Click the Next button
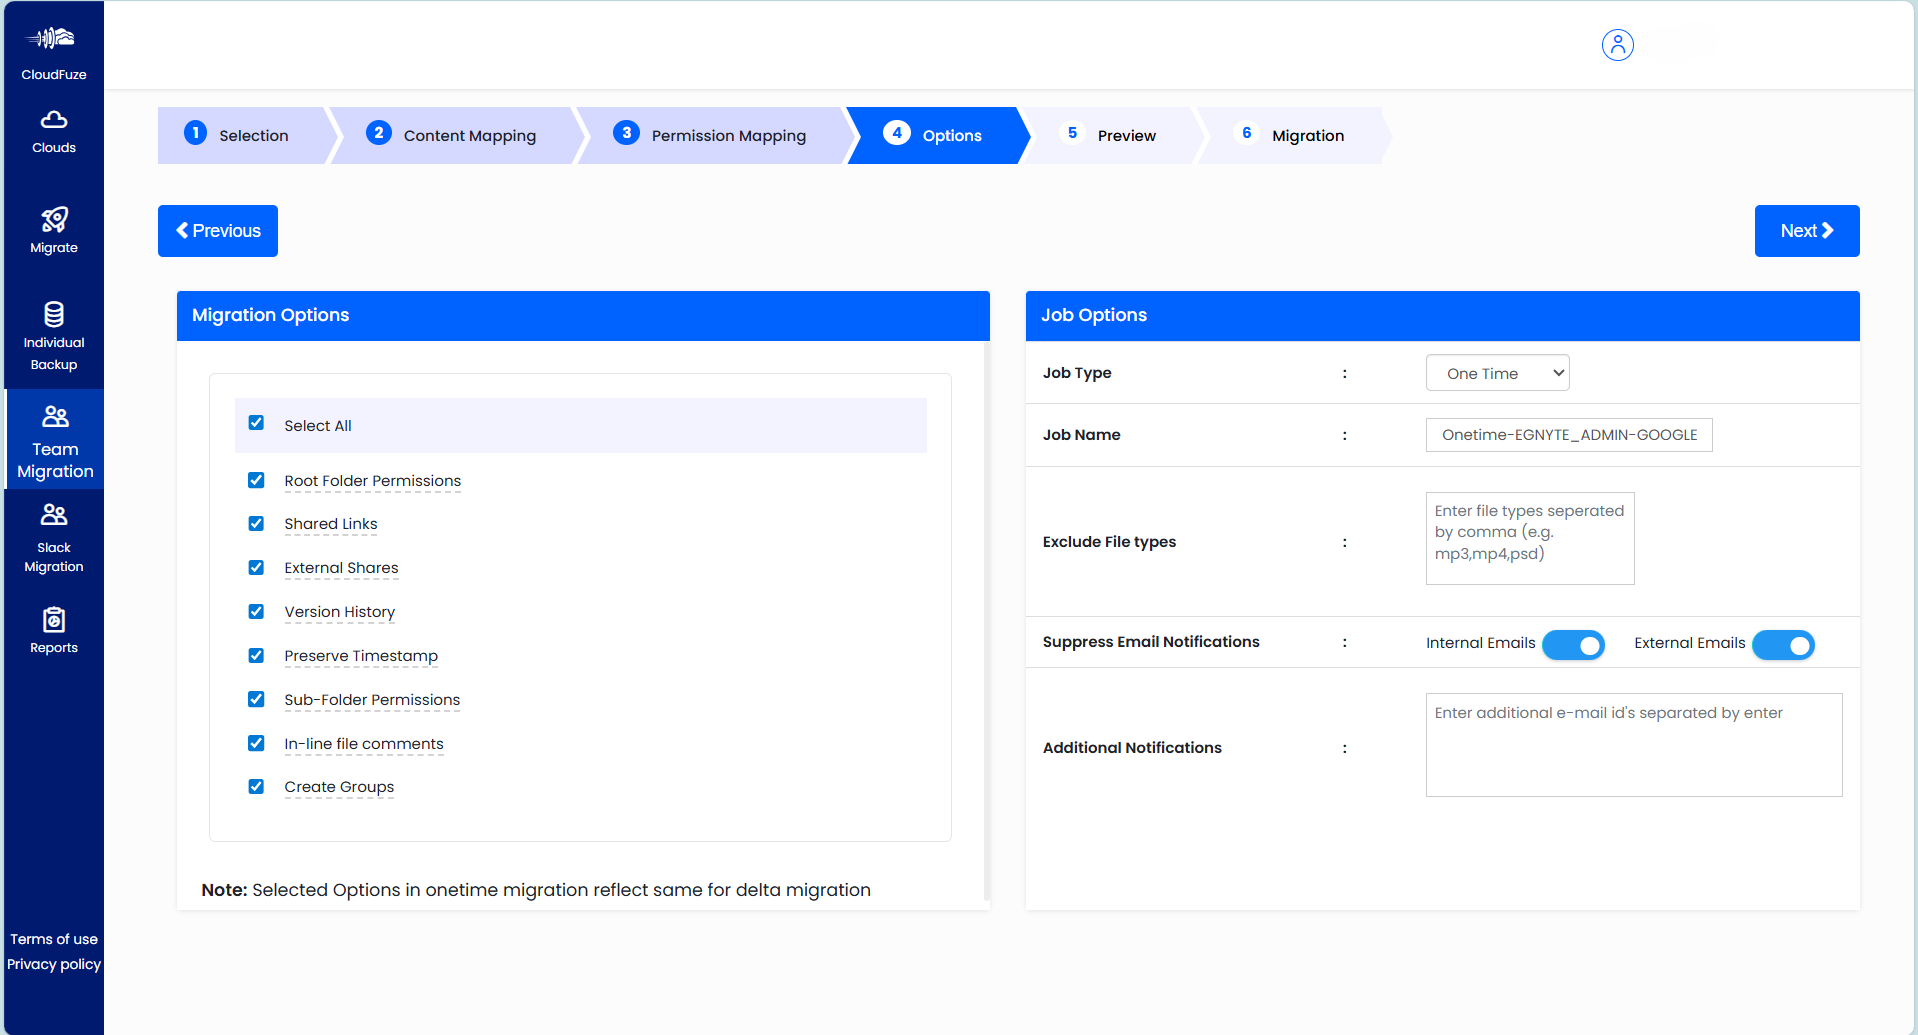 point(1806,231)
